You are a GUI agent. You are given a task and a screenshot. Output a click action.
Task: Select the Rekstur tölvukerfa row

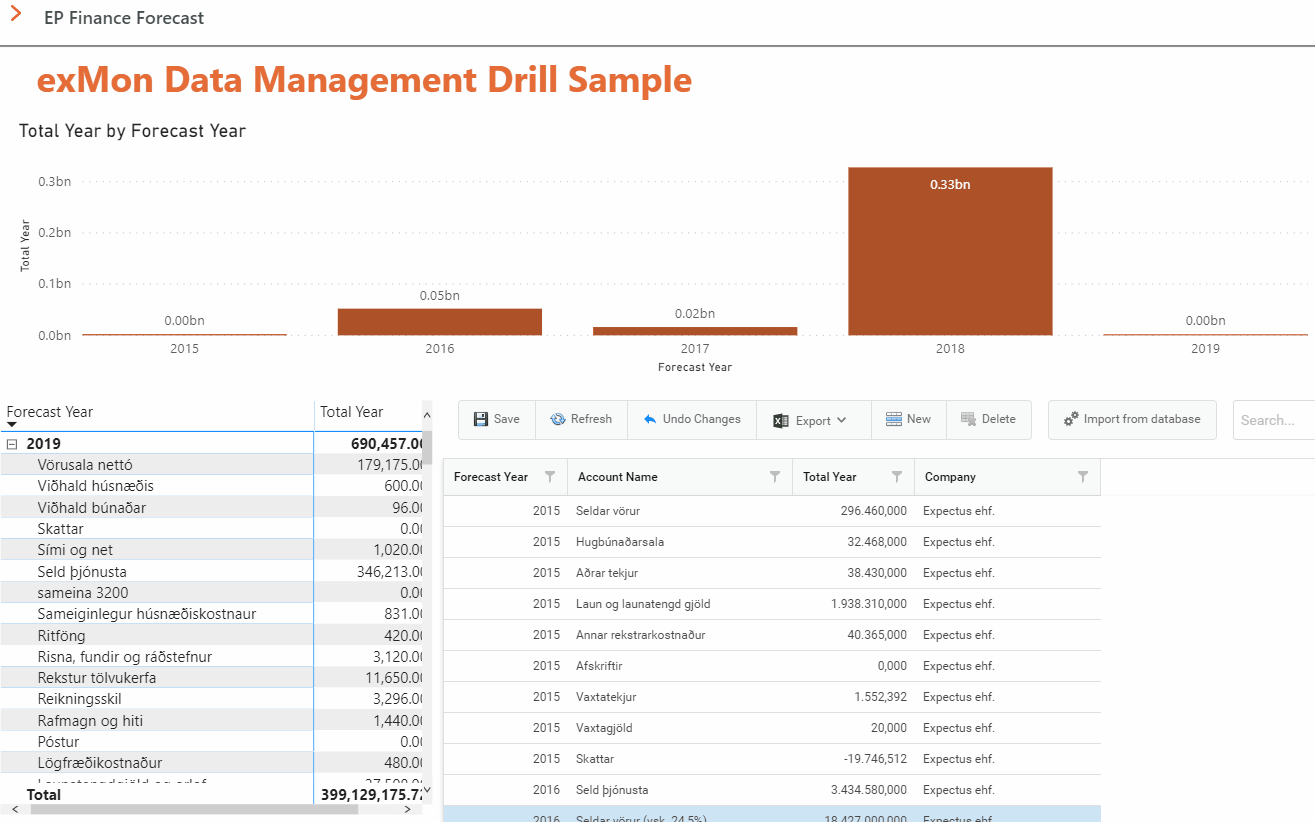[x=211, y=678]
